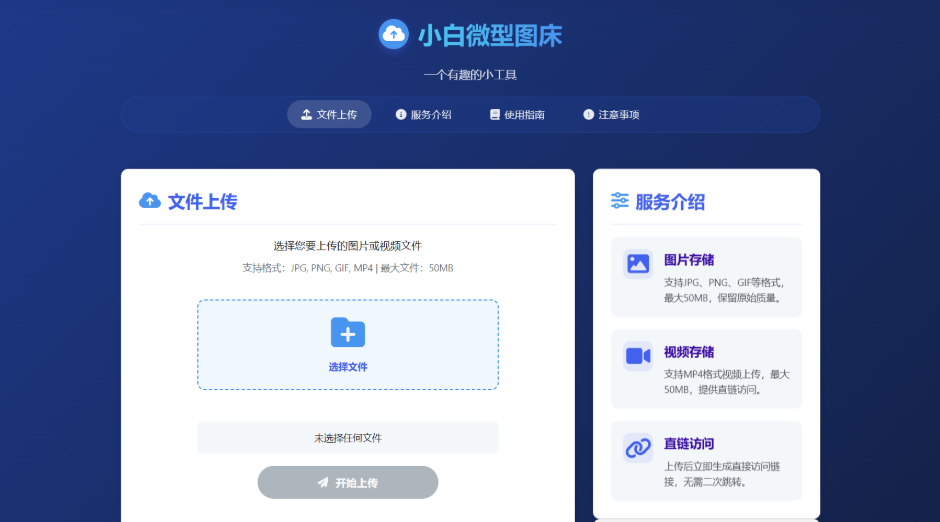Viewport: 940px width, 522px height.
Task: Click the exclamation icon beside 注意事项
Action: [588, 114]
